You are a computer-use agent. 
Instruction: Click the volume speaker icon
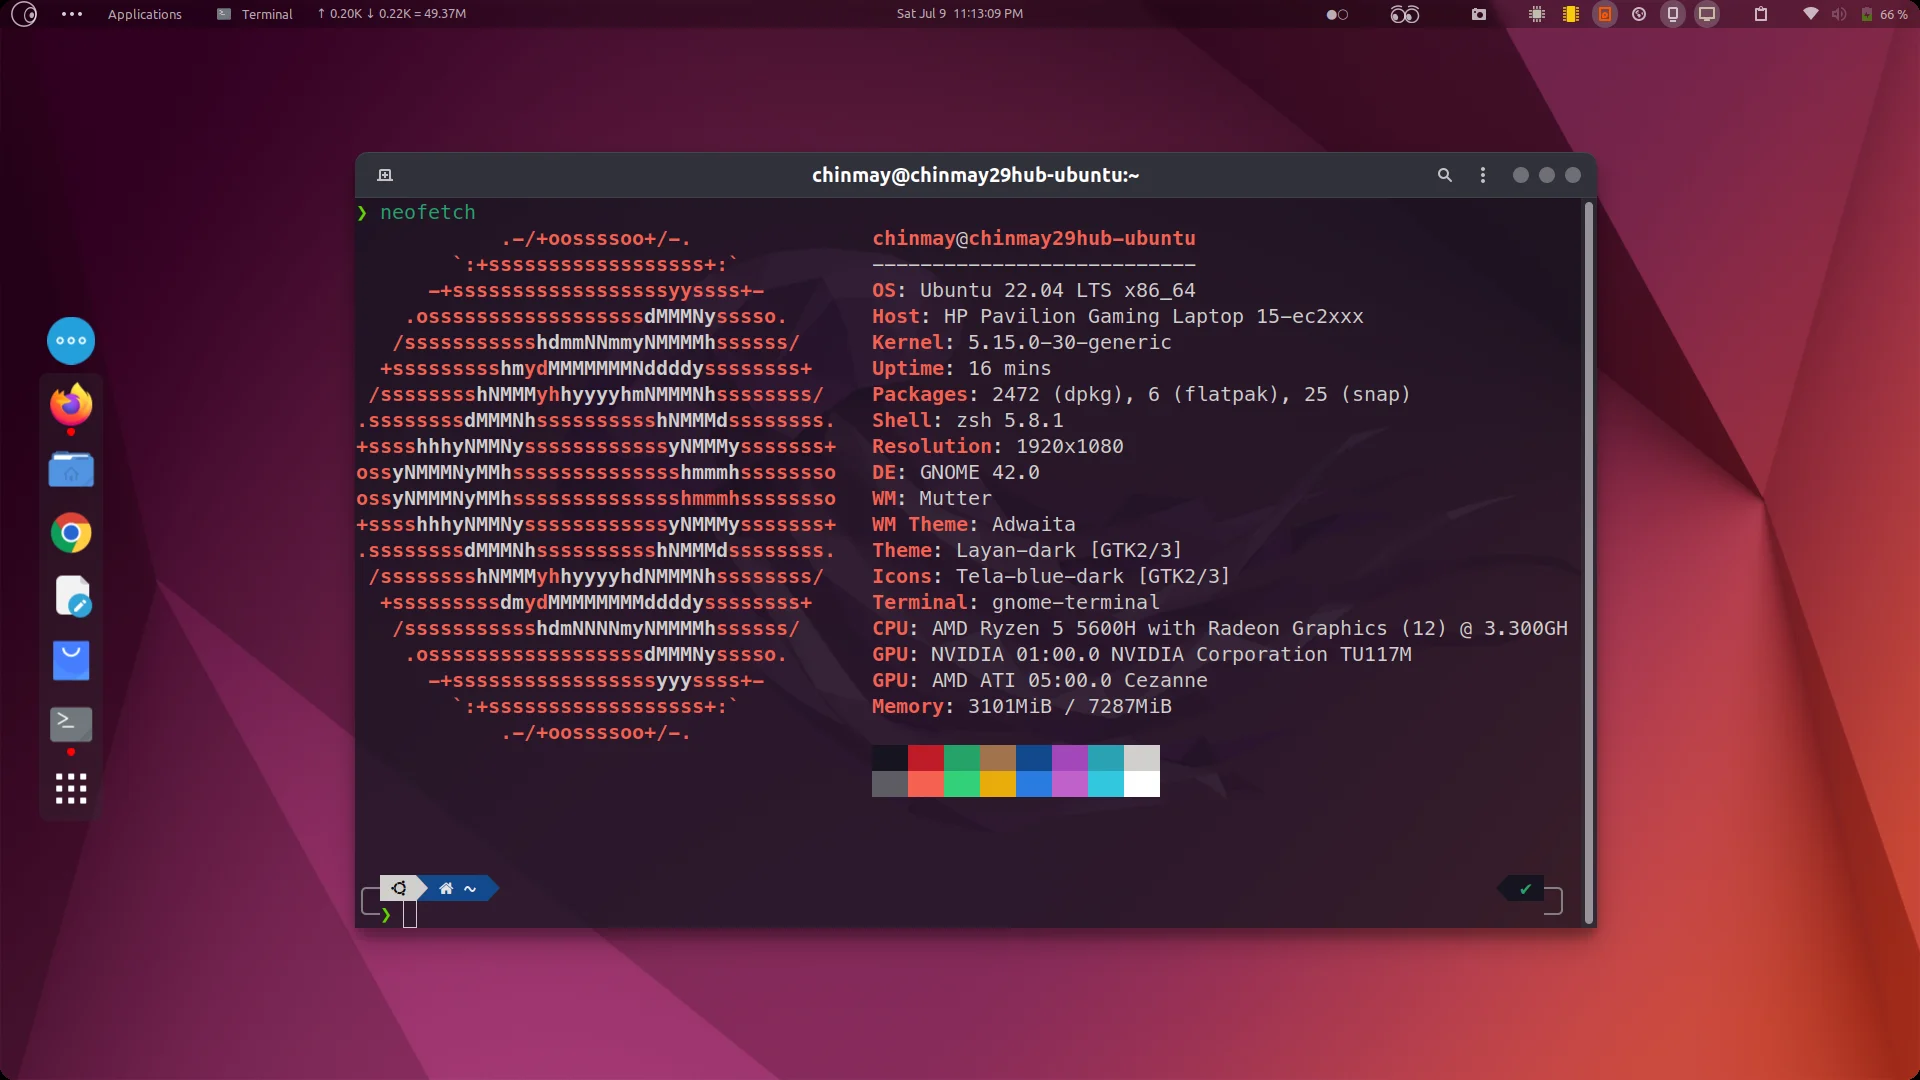coord(1839,14)
